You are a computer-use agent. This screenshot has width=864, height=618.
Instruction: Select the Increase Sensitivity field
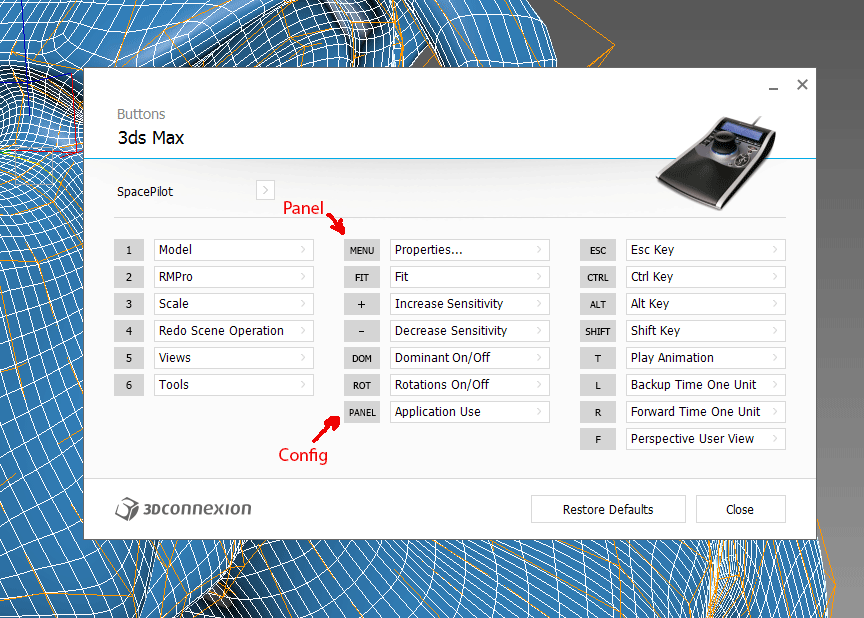coord(469,304)
